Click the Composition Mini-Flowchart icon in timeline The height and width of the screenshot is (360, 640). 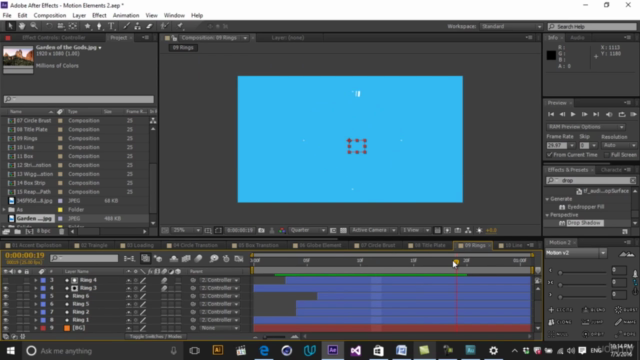point(129,258)
